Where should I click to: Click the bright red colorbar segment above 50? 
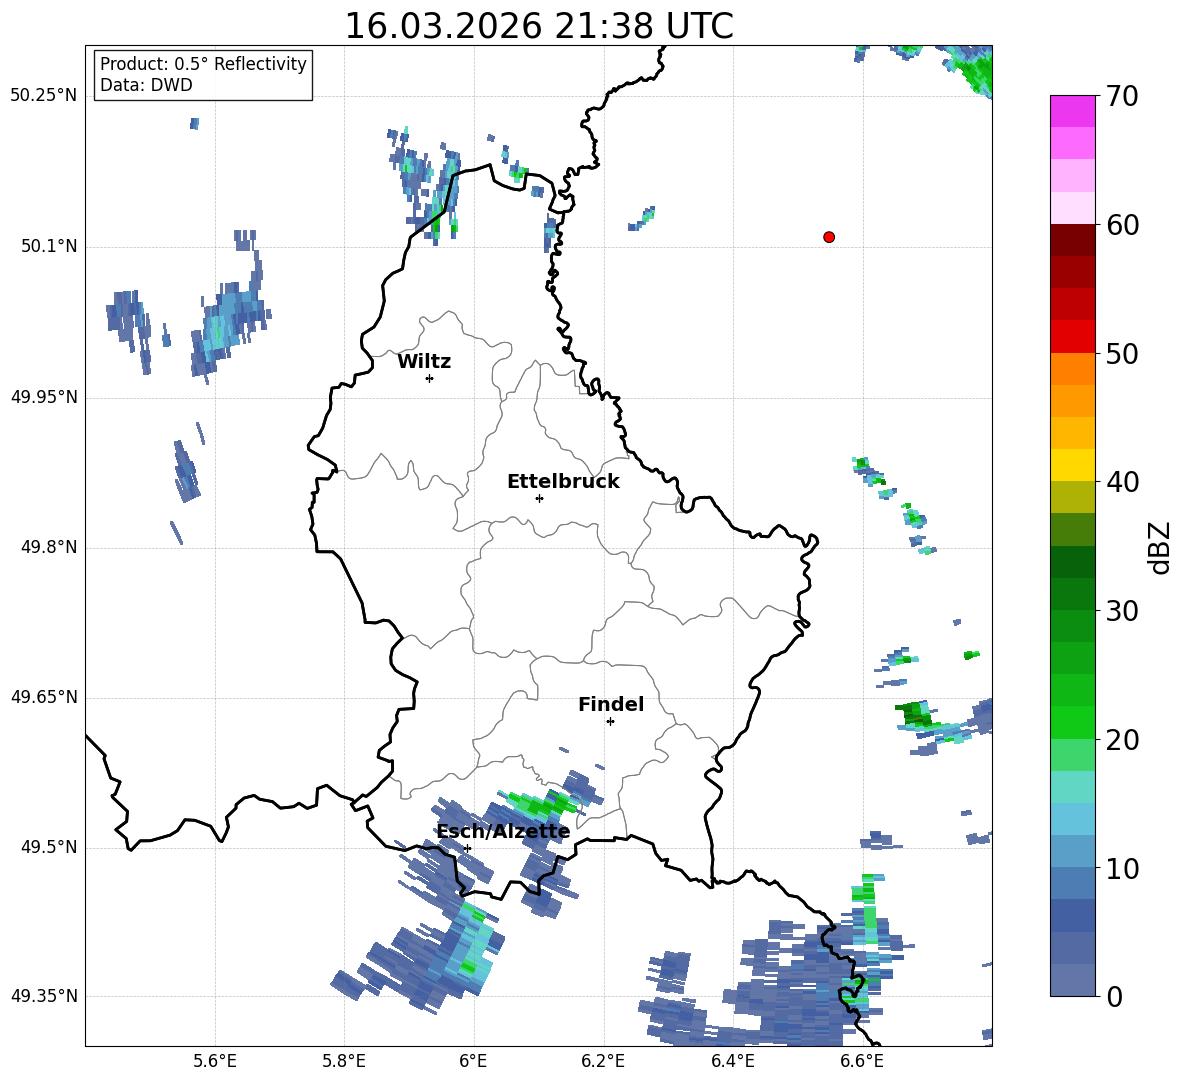1072,337
